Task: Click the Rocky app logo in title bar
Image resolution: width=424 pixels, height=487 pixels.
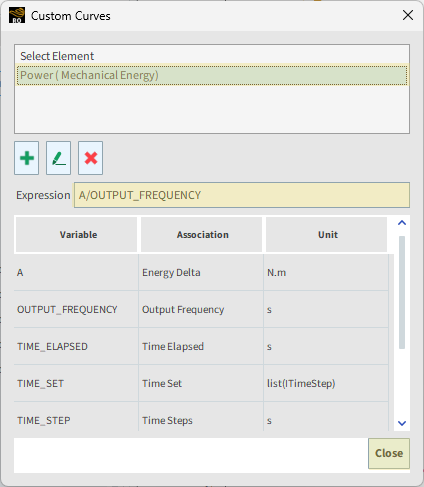Action: point(17,16)
